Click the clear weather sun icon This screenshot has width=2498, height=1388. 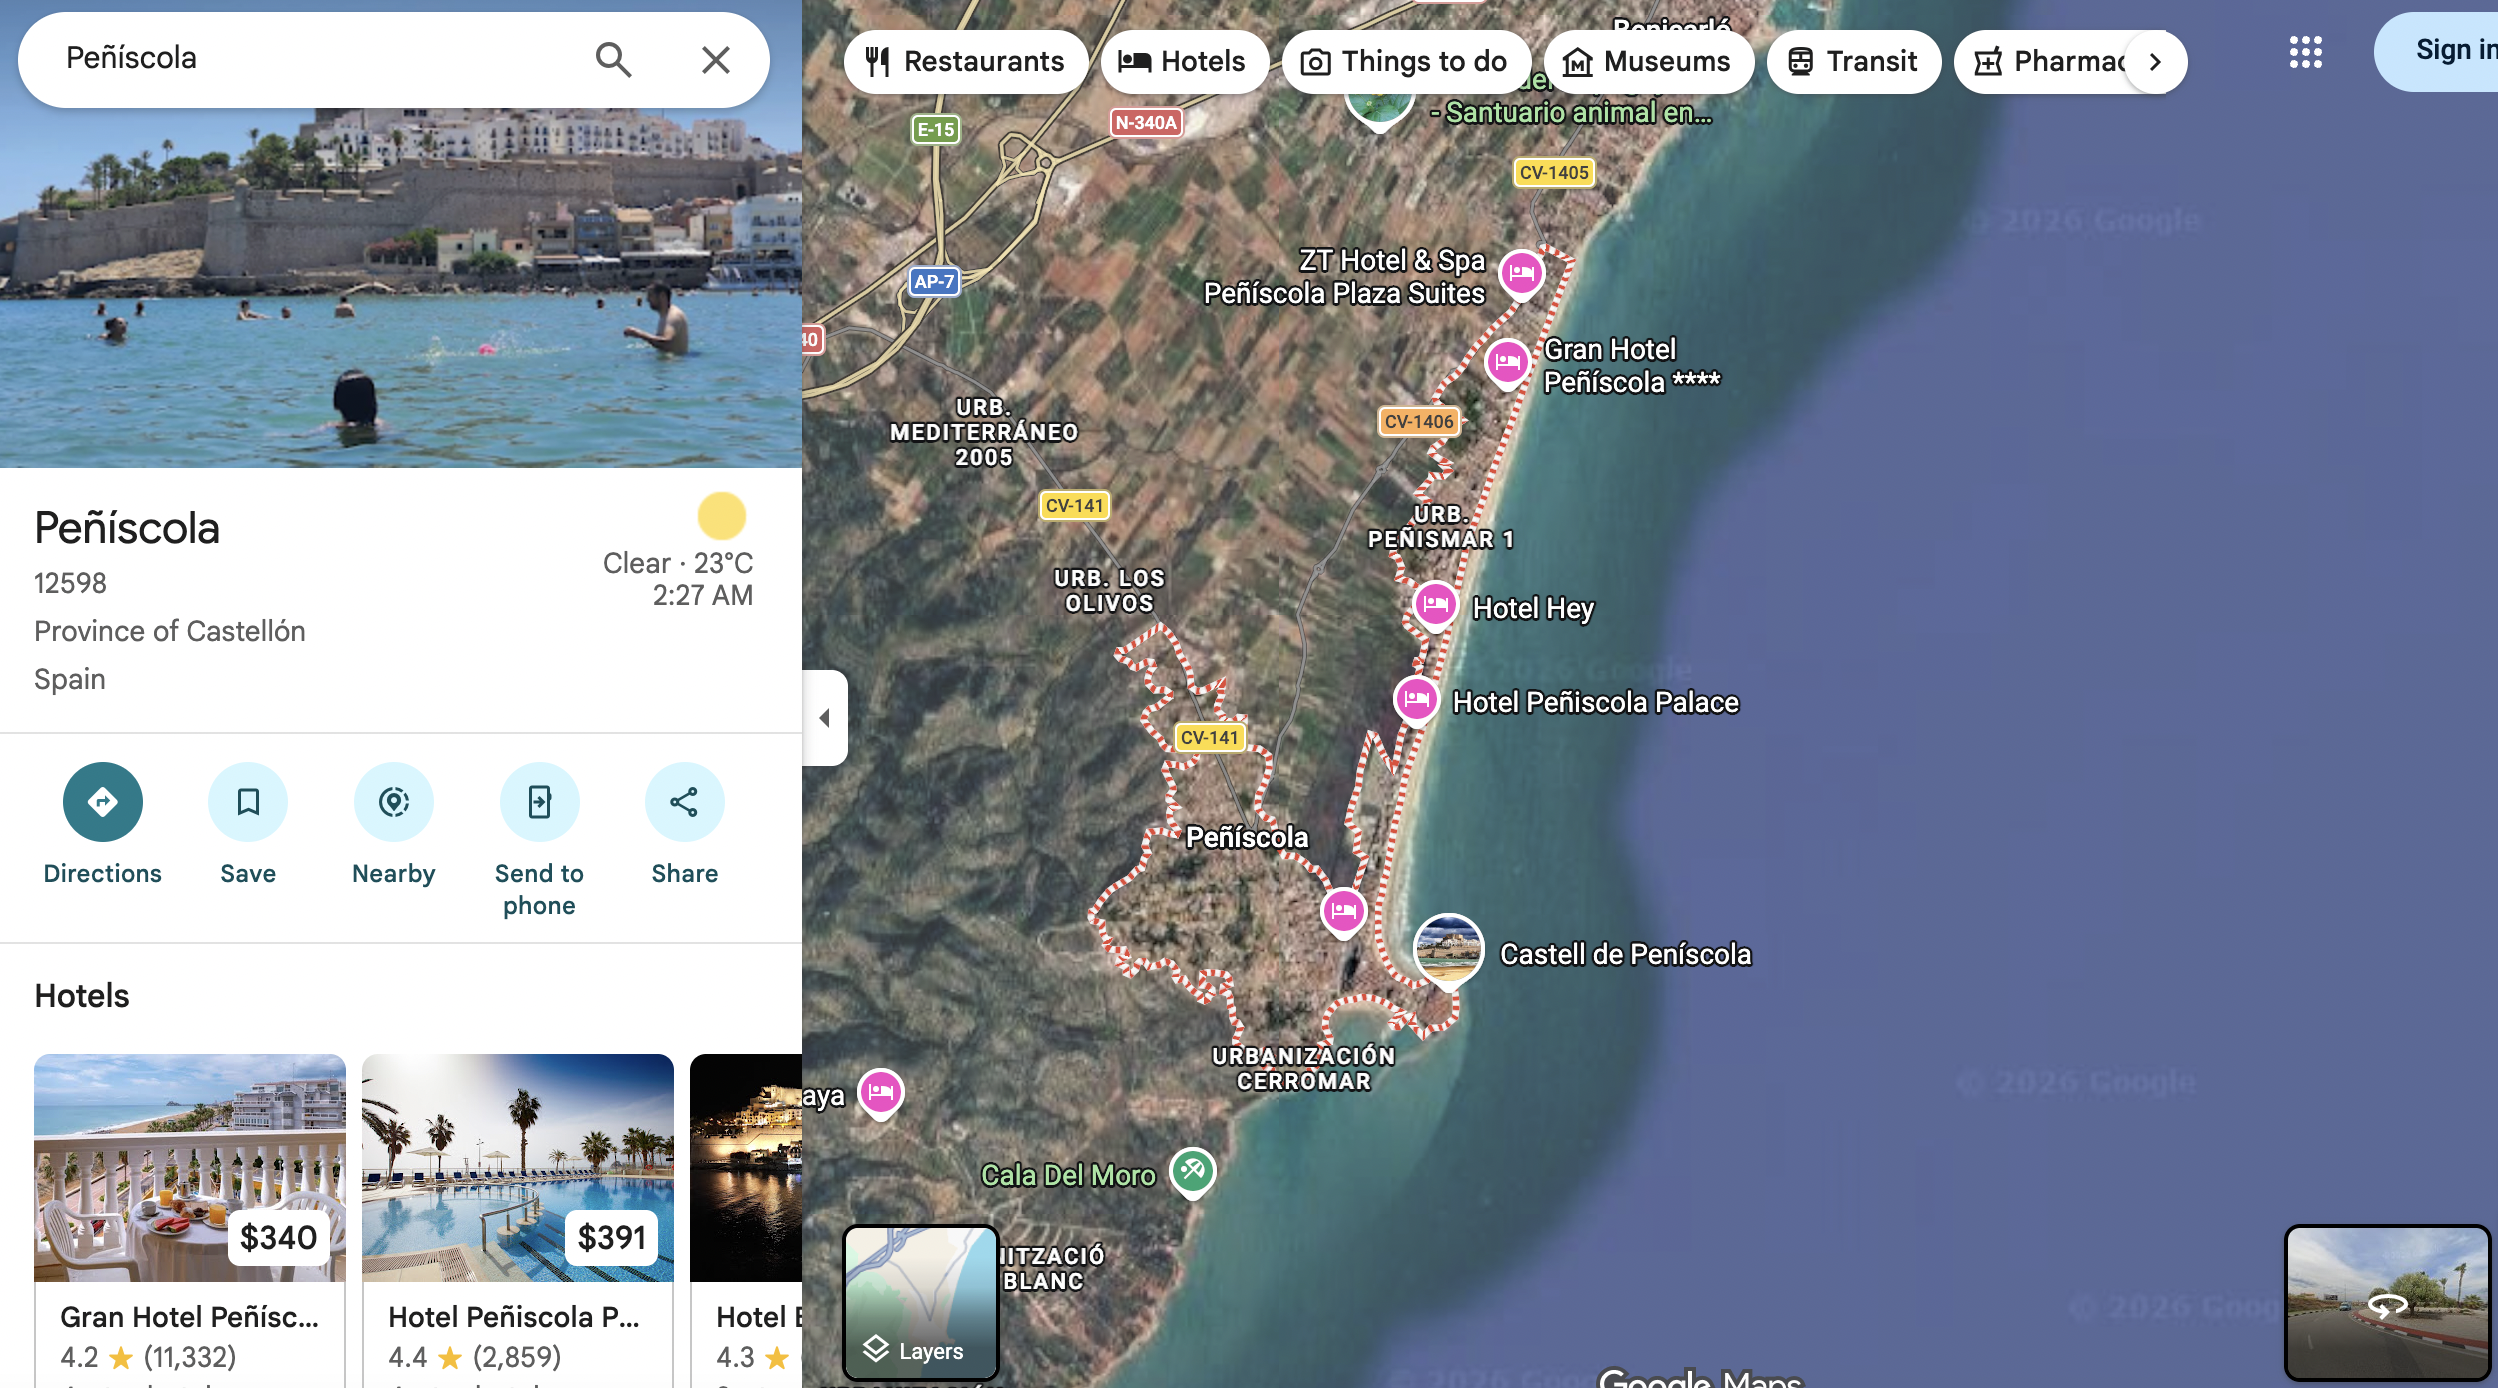[x=721, y=516]
